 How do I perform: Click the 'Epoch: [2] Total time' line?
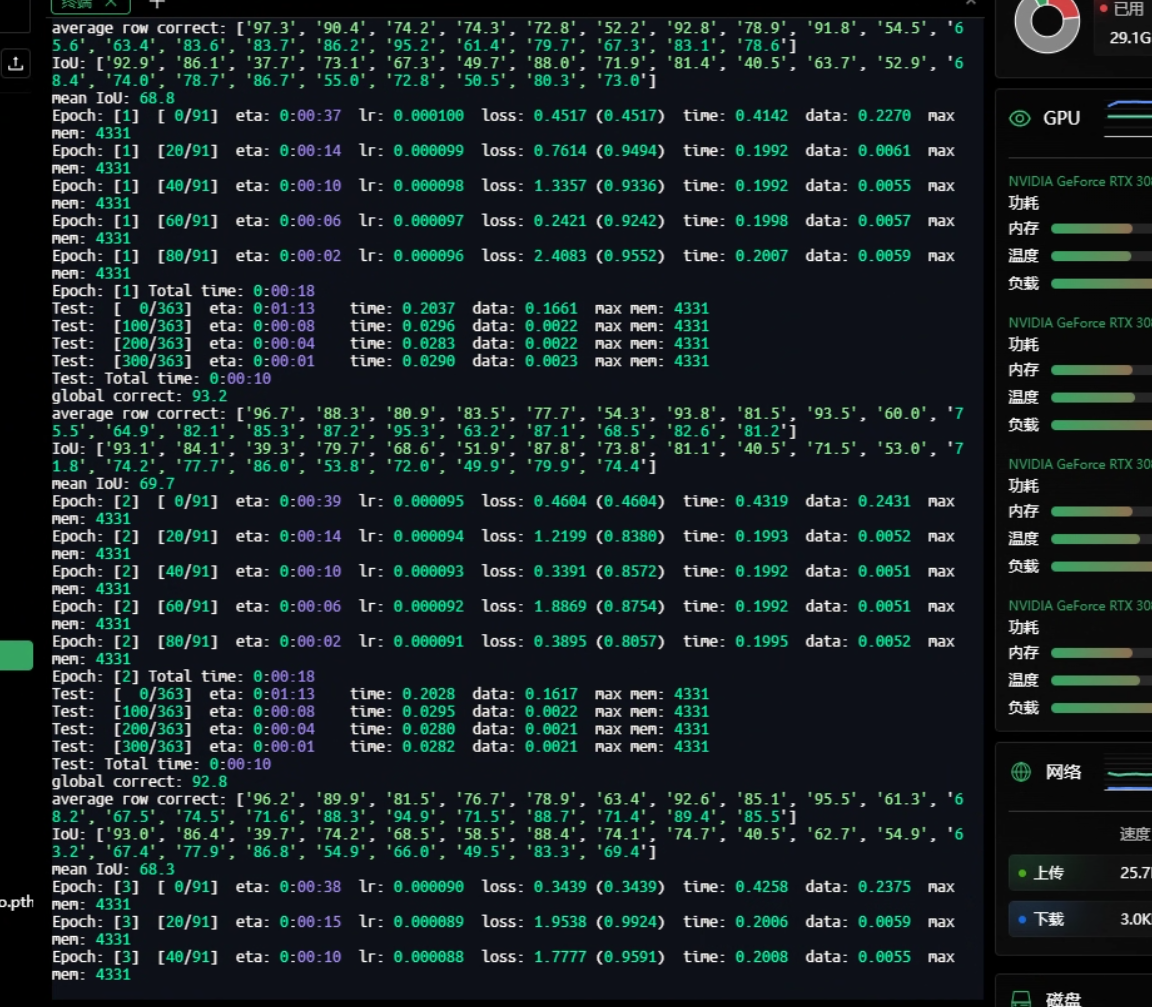tap(183, 676)
